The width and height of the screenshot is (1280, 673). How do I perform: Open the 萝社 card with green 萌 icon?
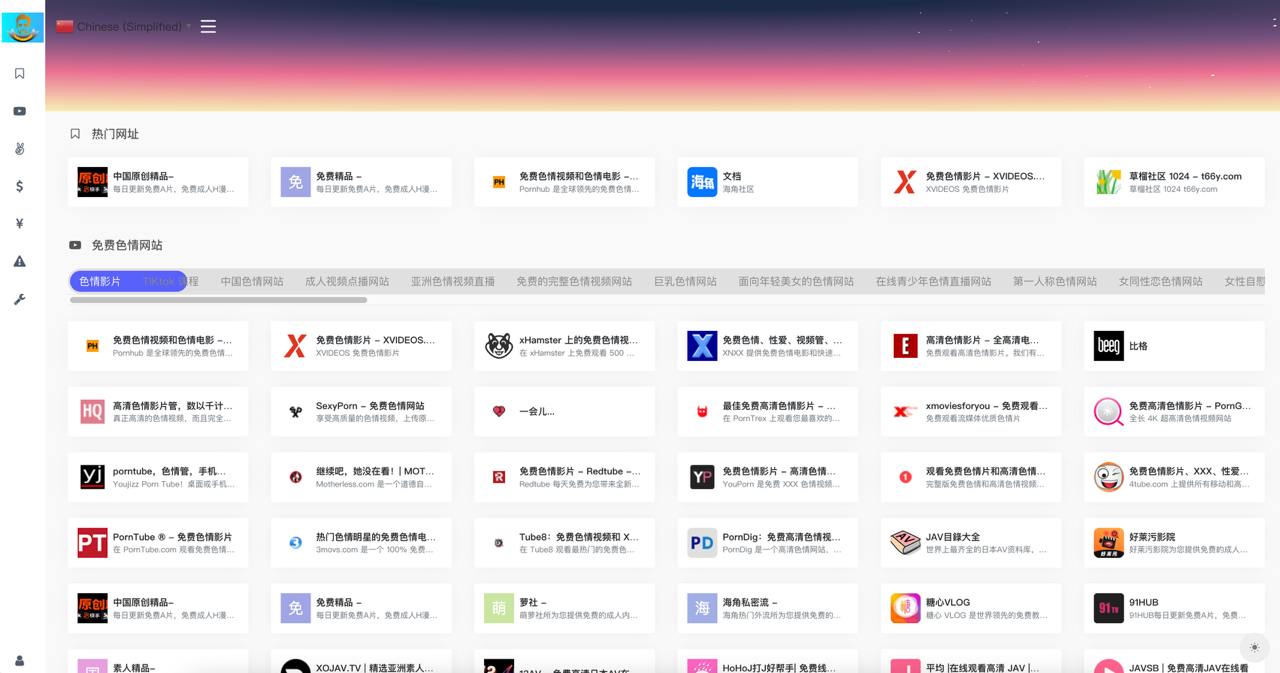[564, 608]
